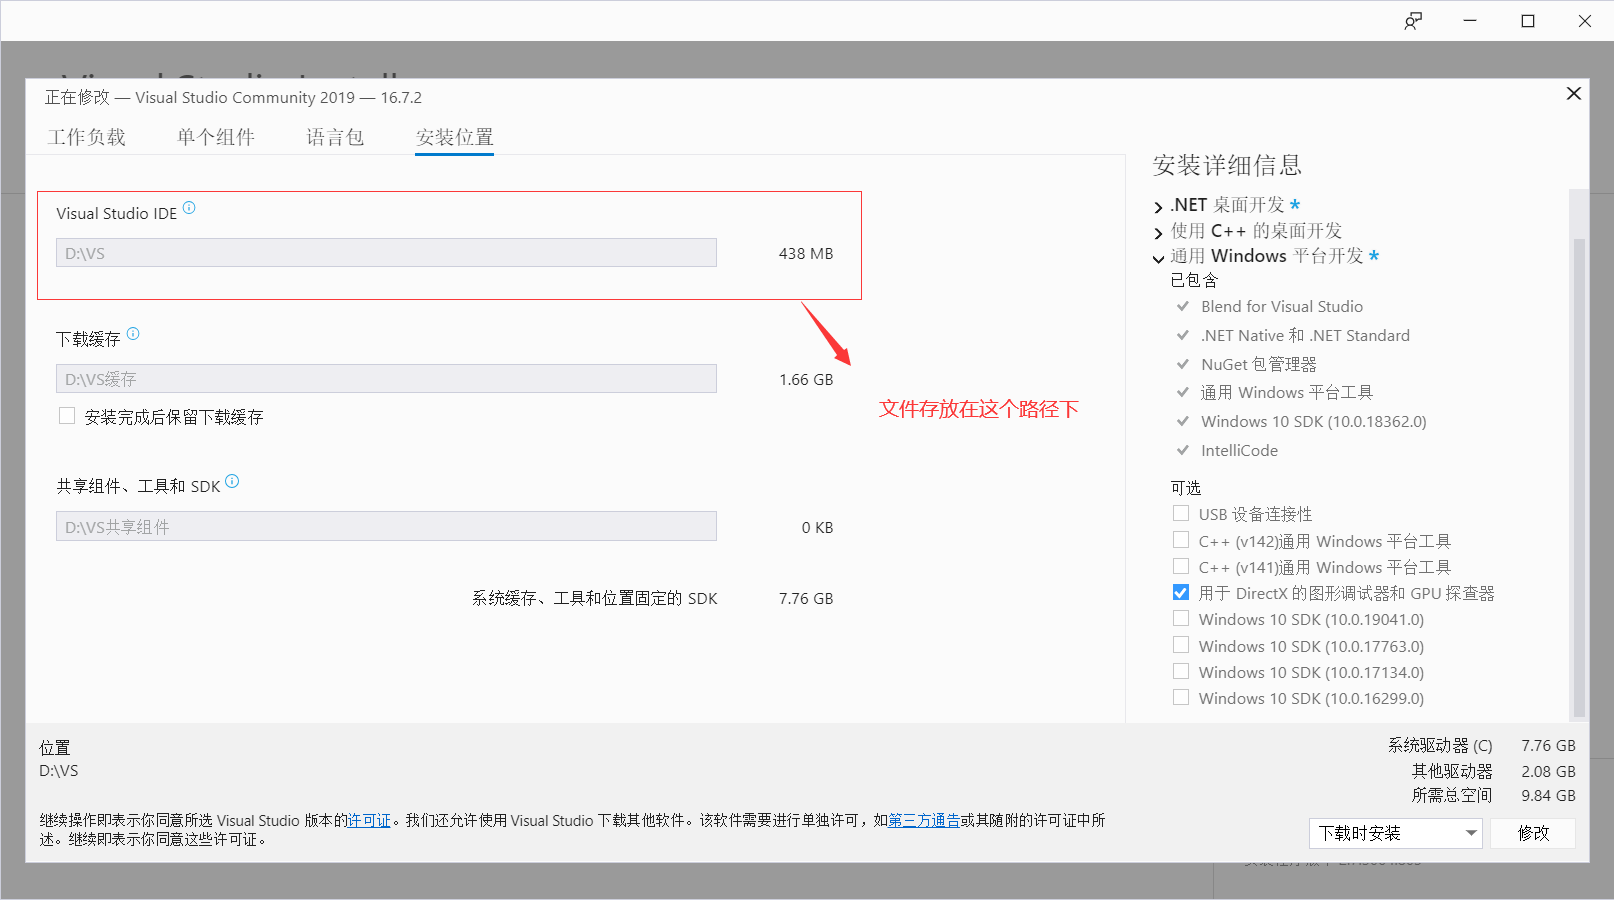Expand the .NET 桌面开发 section
Screen dimensions: 1614x900
[x=1157, y=206]
